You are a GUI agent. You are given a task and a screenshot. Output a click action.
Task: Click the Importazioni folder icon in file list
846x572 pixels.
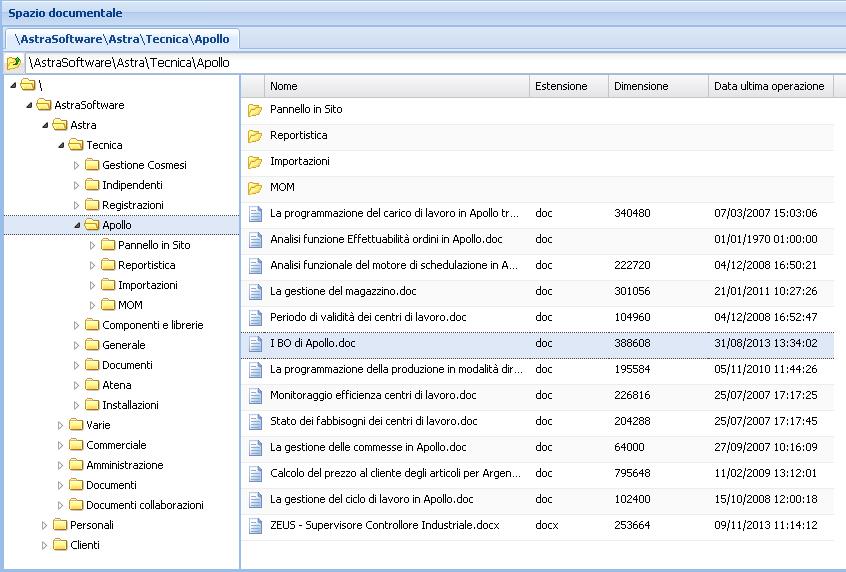[x=255, y=162]
